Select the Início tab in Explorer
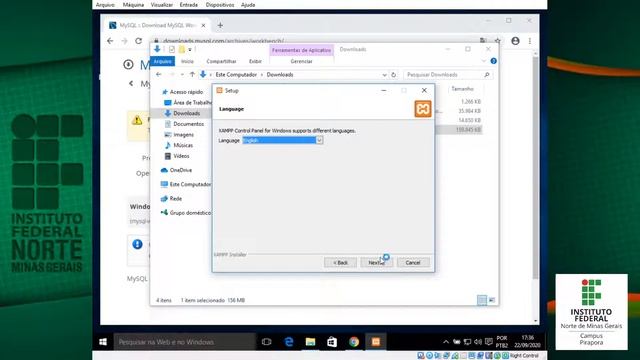 [x=187, y=61]
